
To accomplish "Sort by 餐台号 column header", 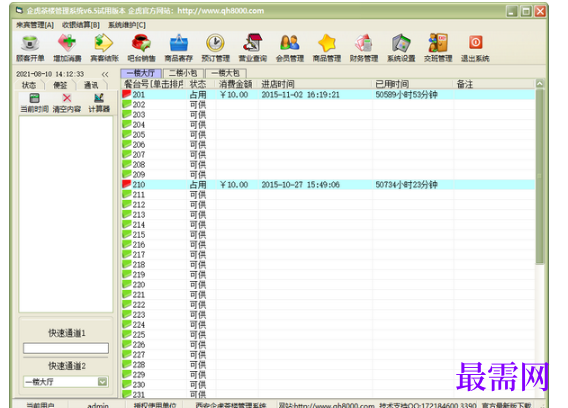I will click(154, 84).
